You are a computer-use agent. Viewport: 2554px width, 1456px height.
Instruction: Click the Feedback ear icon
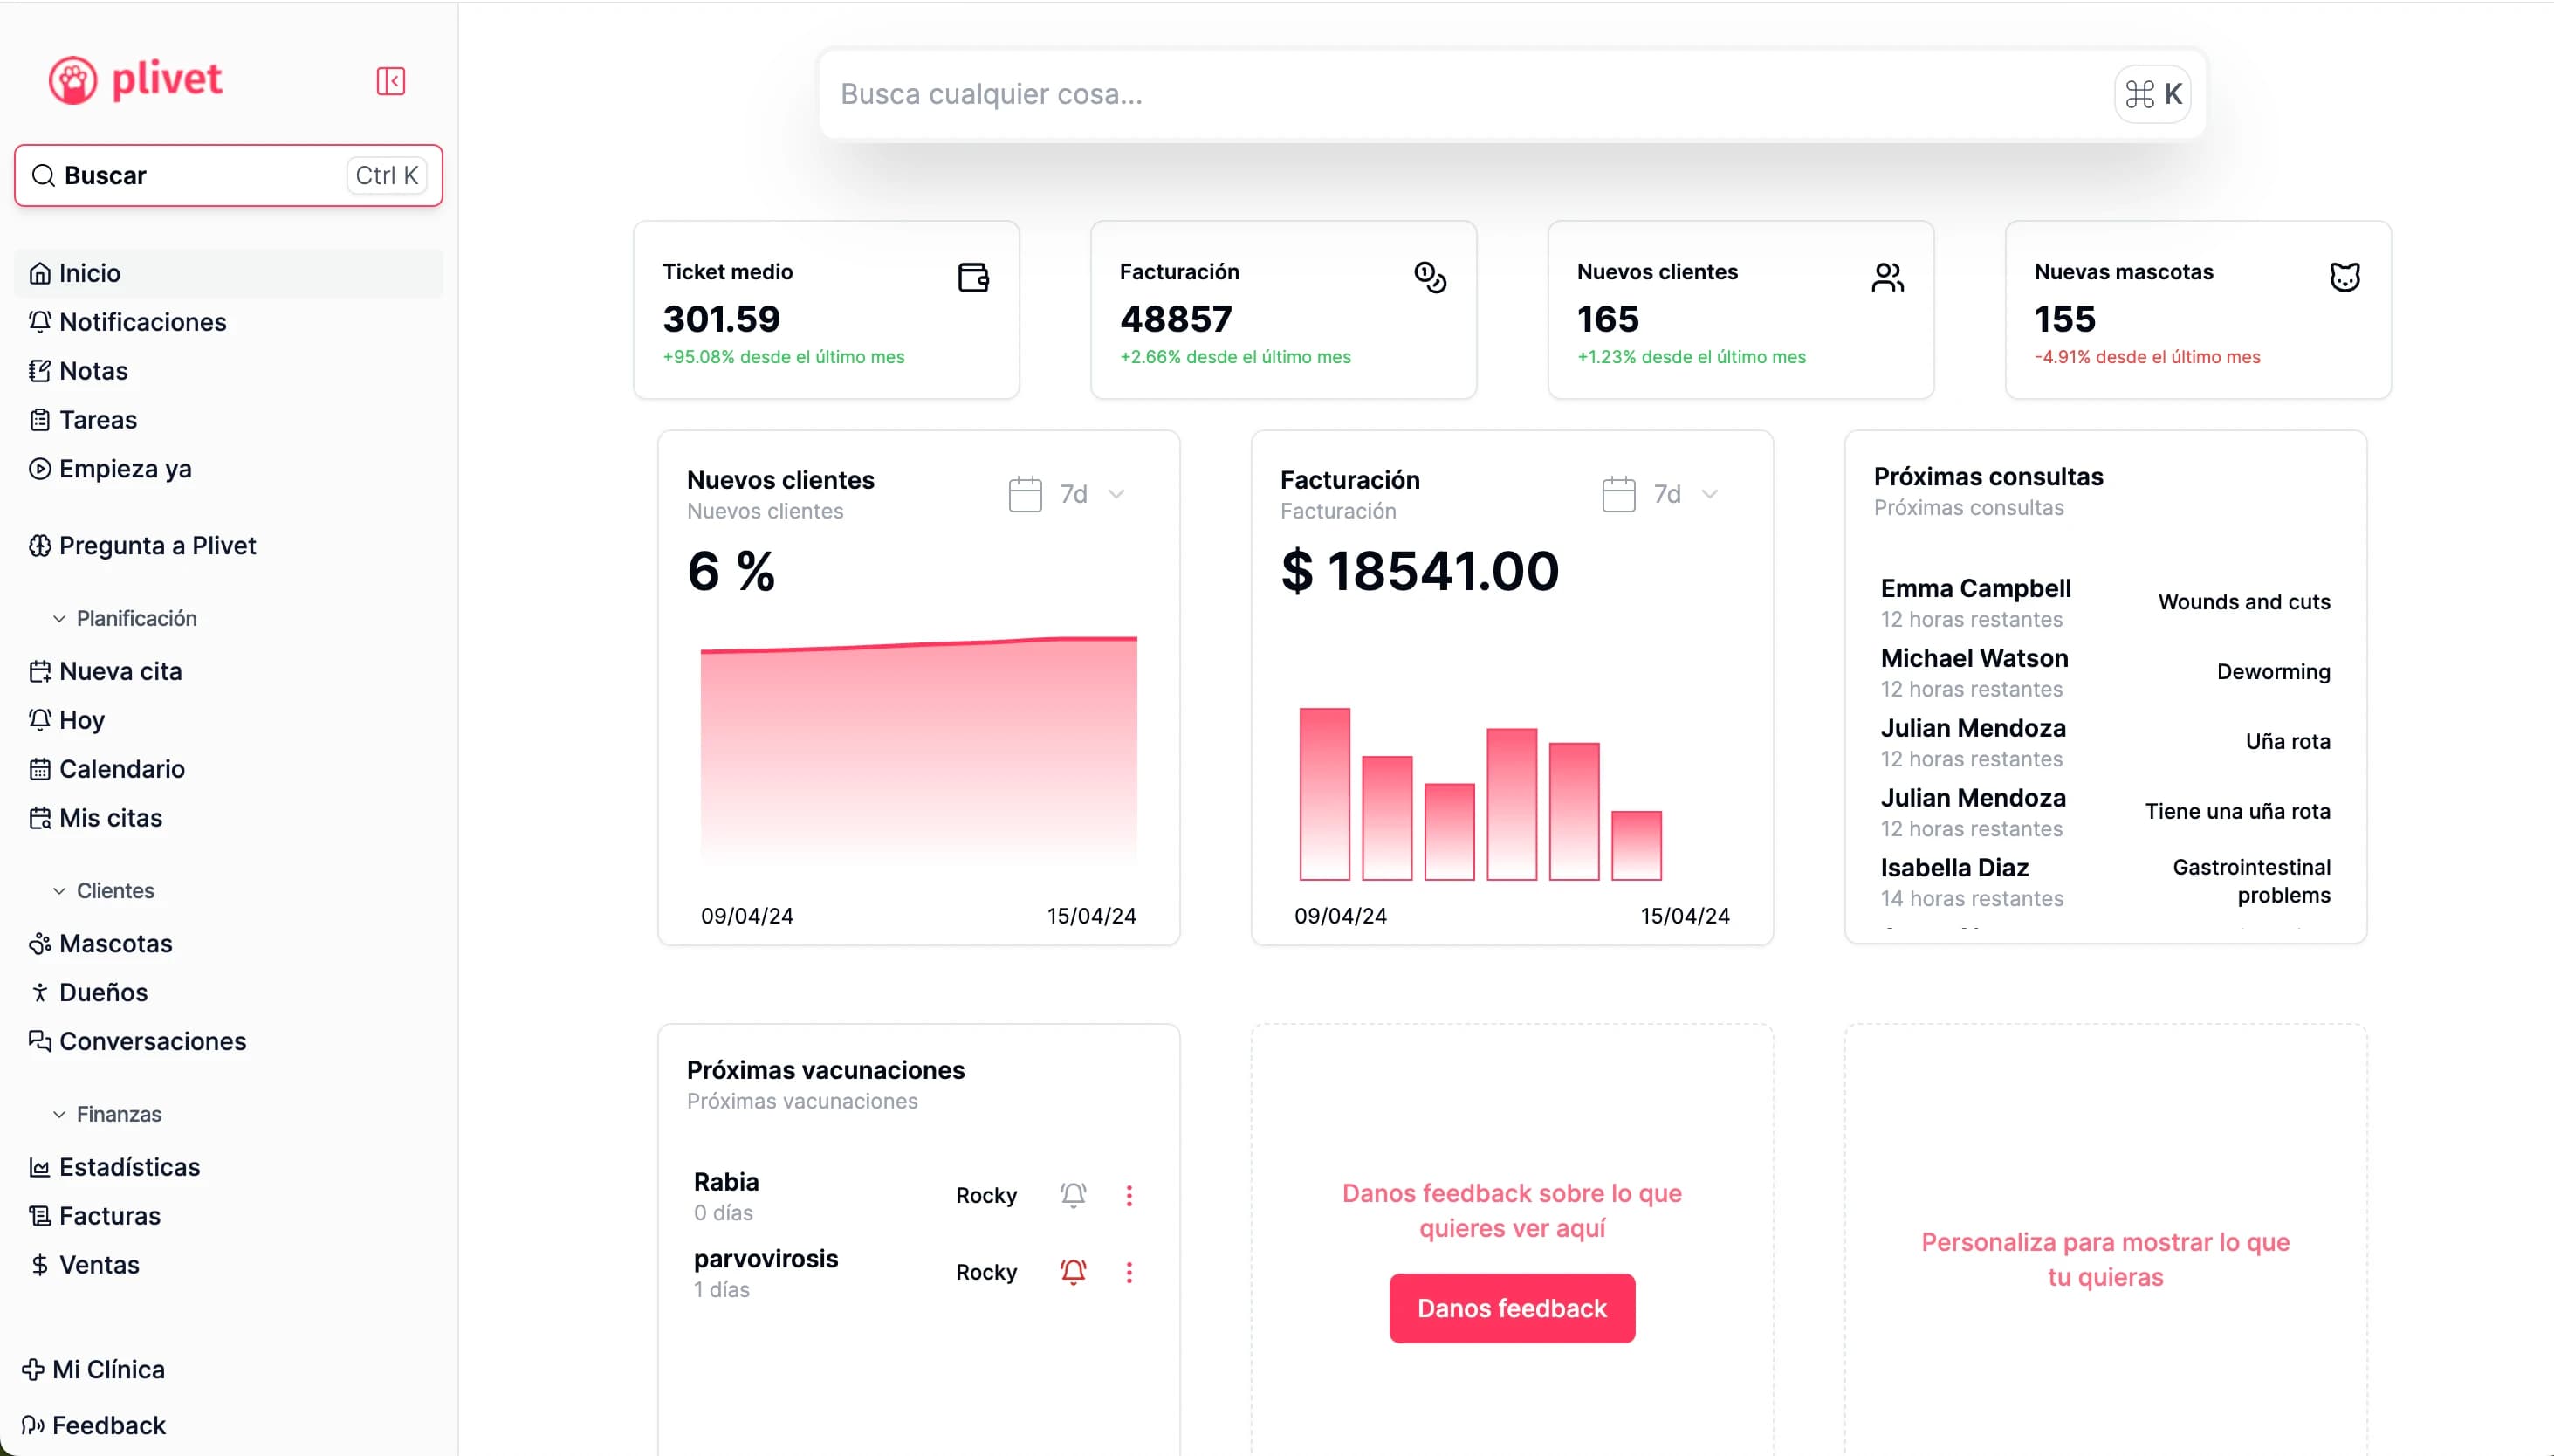(x=33, y=1426)
